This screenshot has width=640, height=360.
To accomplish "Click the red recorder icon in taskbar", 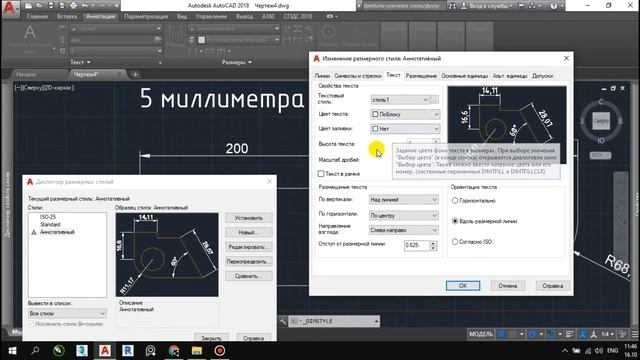I will pos(220,351).
